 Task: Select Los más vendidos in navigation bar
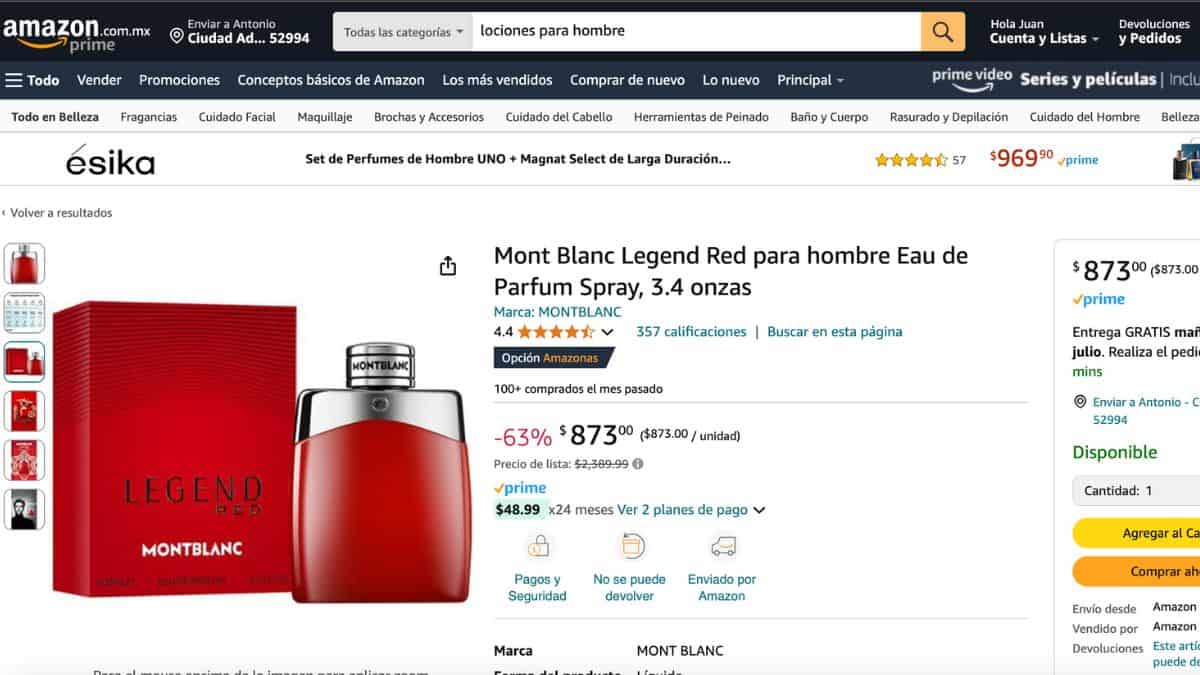pos(497,80)
